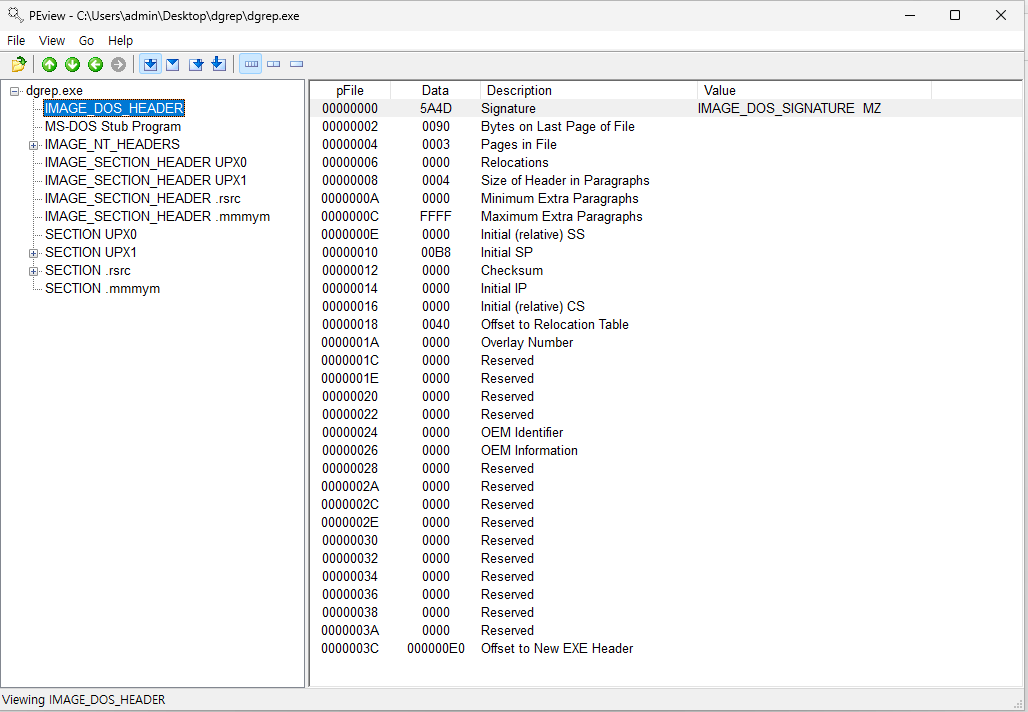
Task: Select SECTION .mmmym tree item
Action: [x=102, y=288]
